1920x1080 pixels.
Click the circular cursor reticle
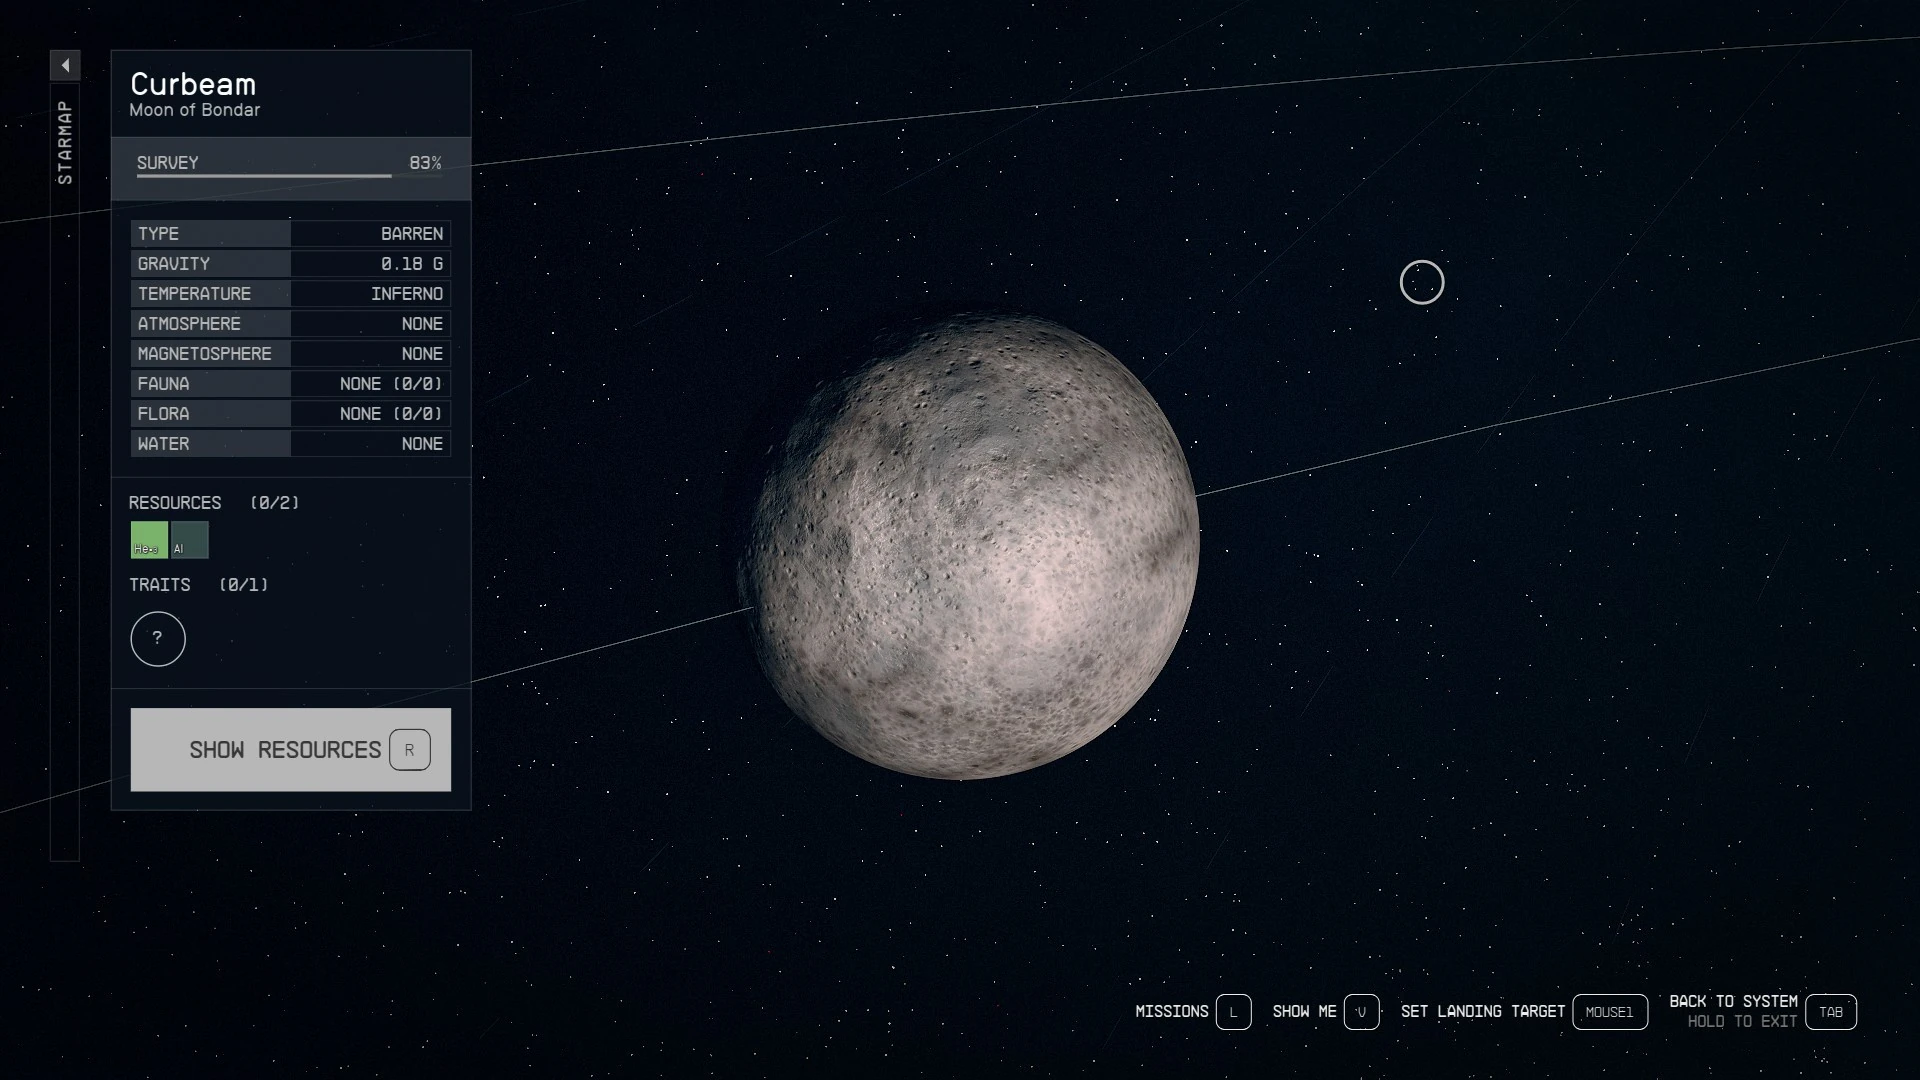pyautogui.click(x=1421, y=283)
